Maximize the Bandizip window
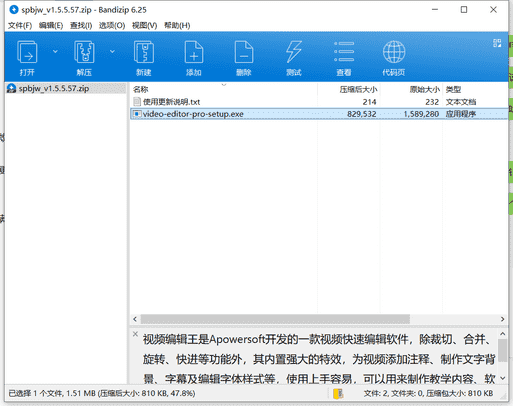This screenshot has width=513, height=406. click(x=464, y=10)
